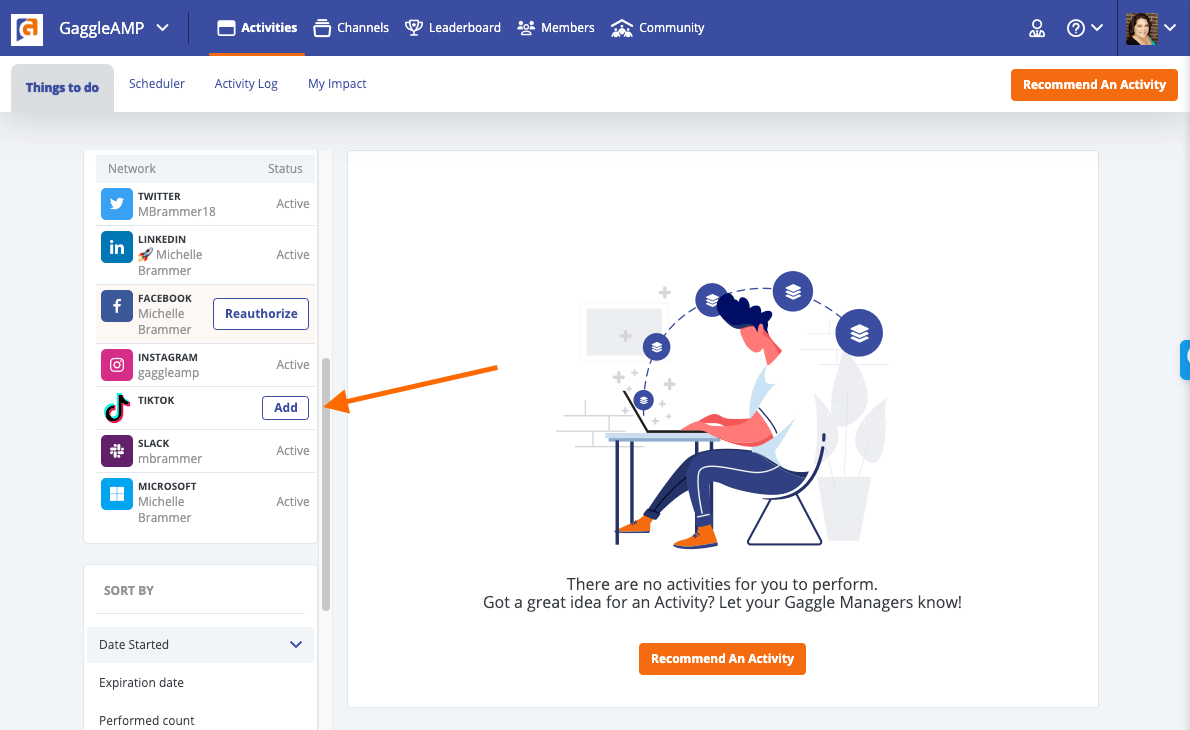
Task: Click Active status in Slack row
Action: pyautogui.click(x=292, y=451)
